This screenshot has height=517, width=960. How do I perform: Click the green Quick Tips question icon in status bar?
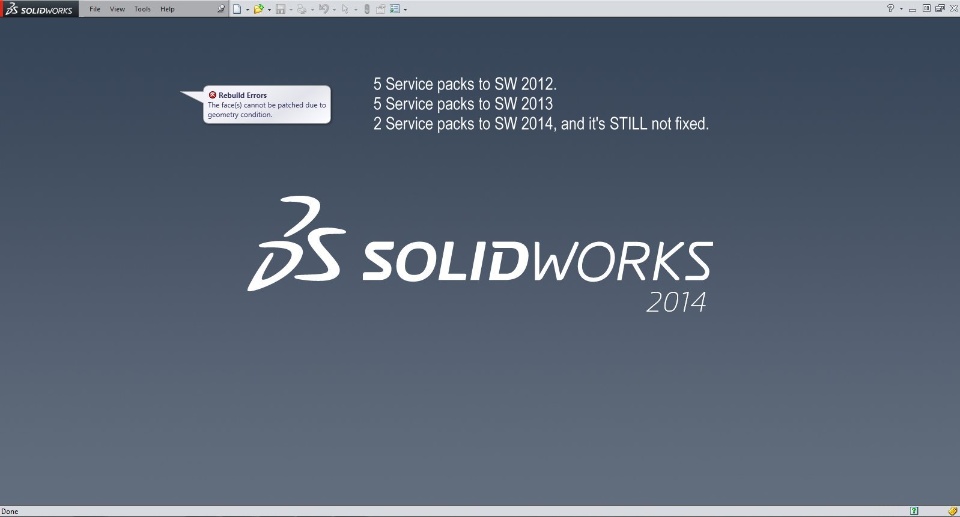[x=914, y=511]
